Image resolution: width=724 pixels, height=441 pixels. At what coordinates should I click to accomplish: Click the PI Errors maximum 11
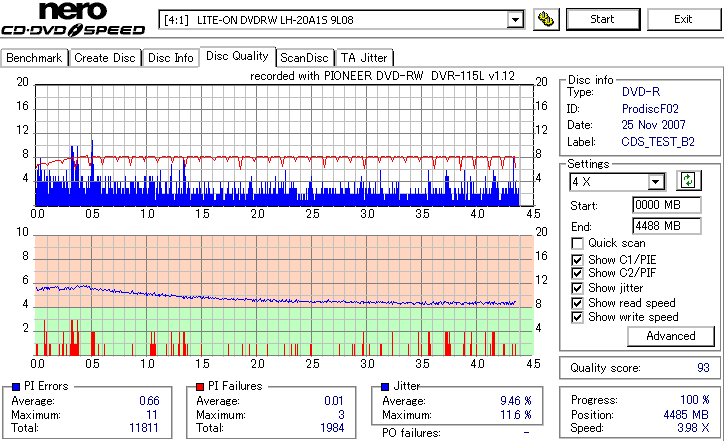pos(152,415)
